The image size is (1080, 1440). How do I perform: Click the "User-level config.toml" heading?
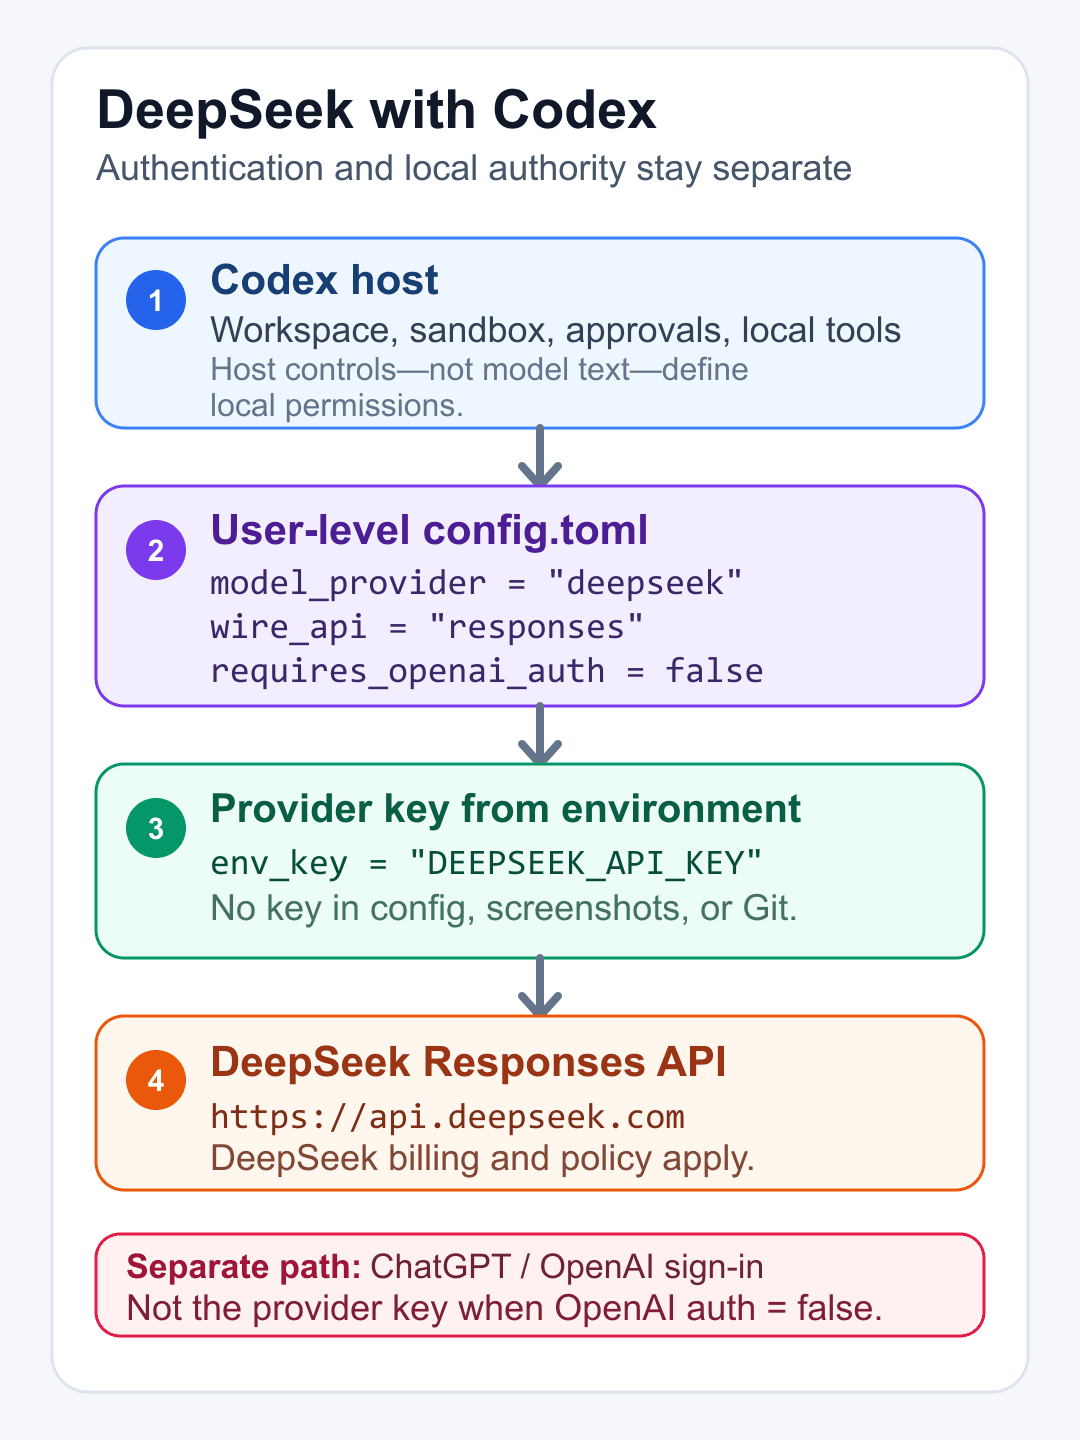tap(429, 530)
